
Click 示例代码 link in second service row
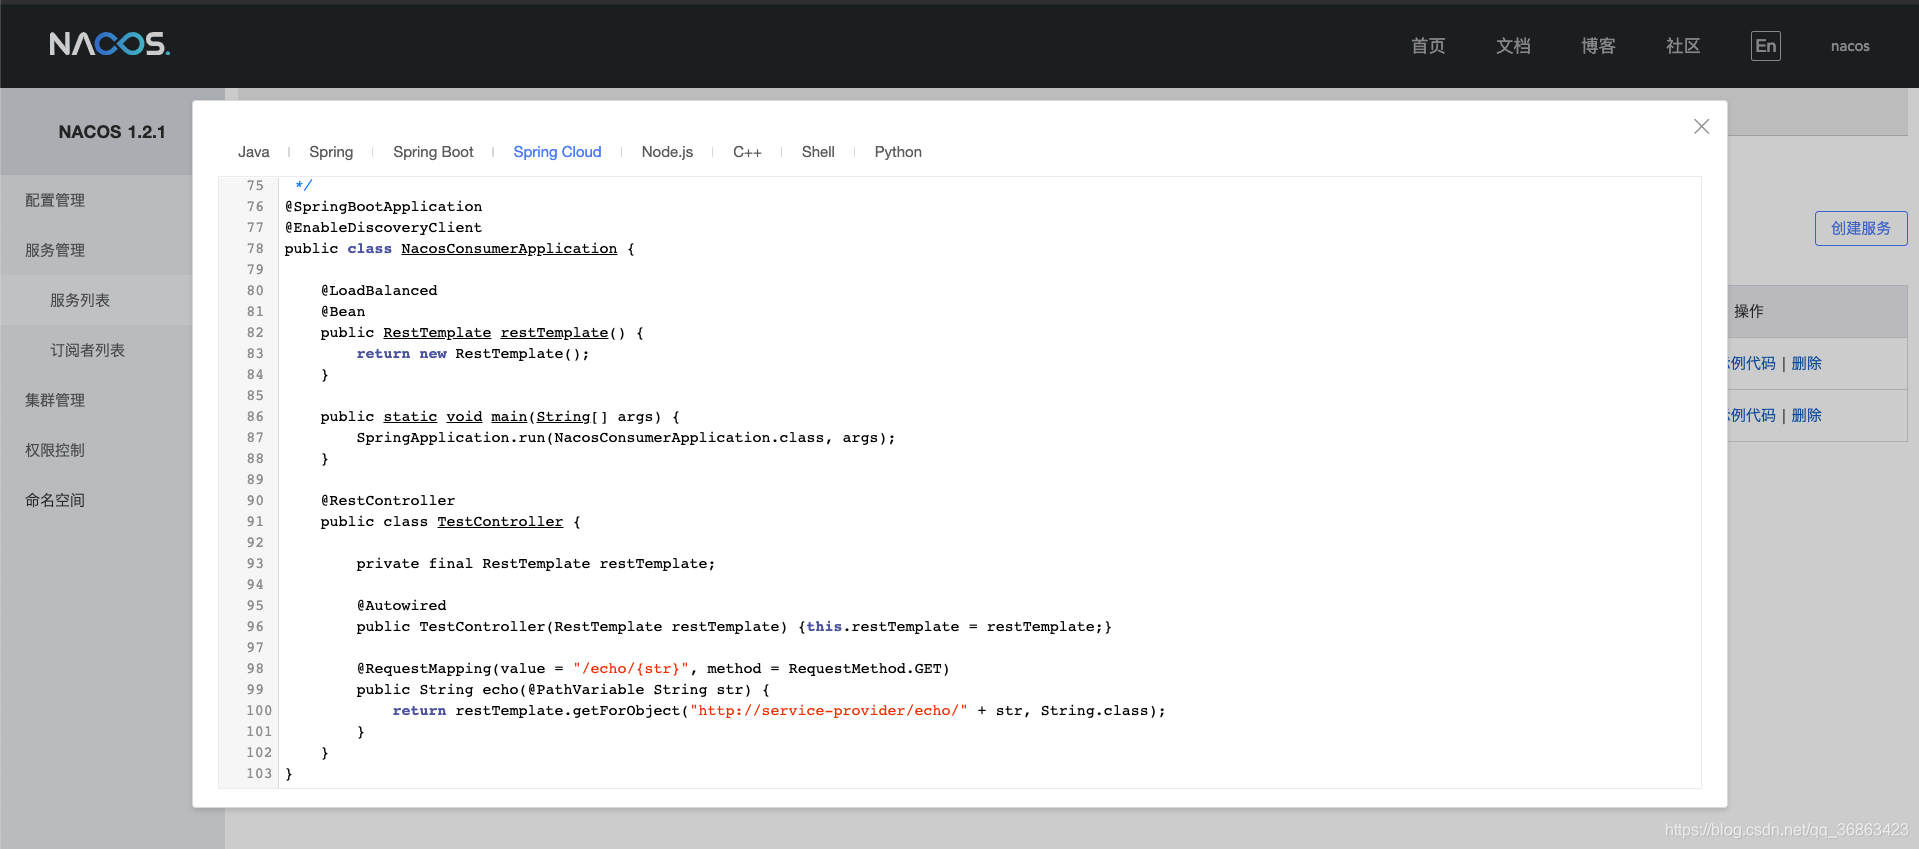(1752, 415)
